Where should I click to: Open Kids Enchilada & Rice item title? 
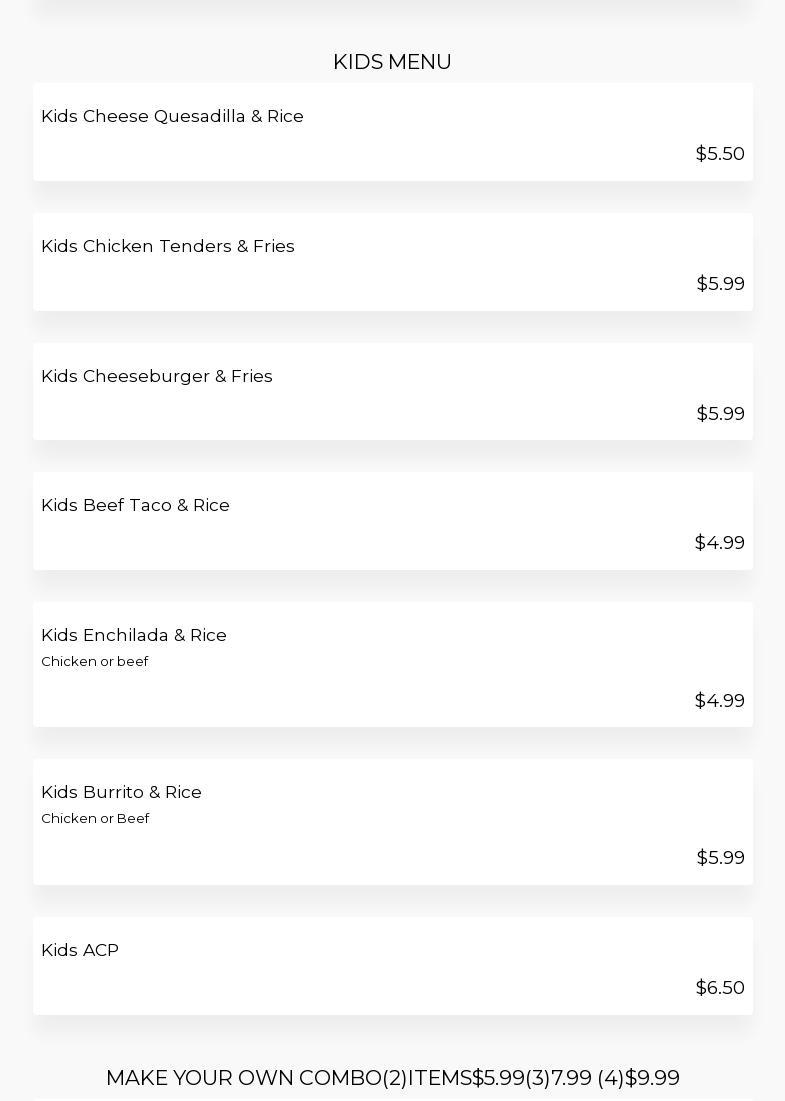pos(134,635)
